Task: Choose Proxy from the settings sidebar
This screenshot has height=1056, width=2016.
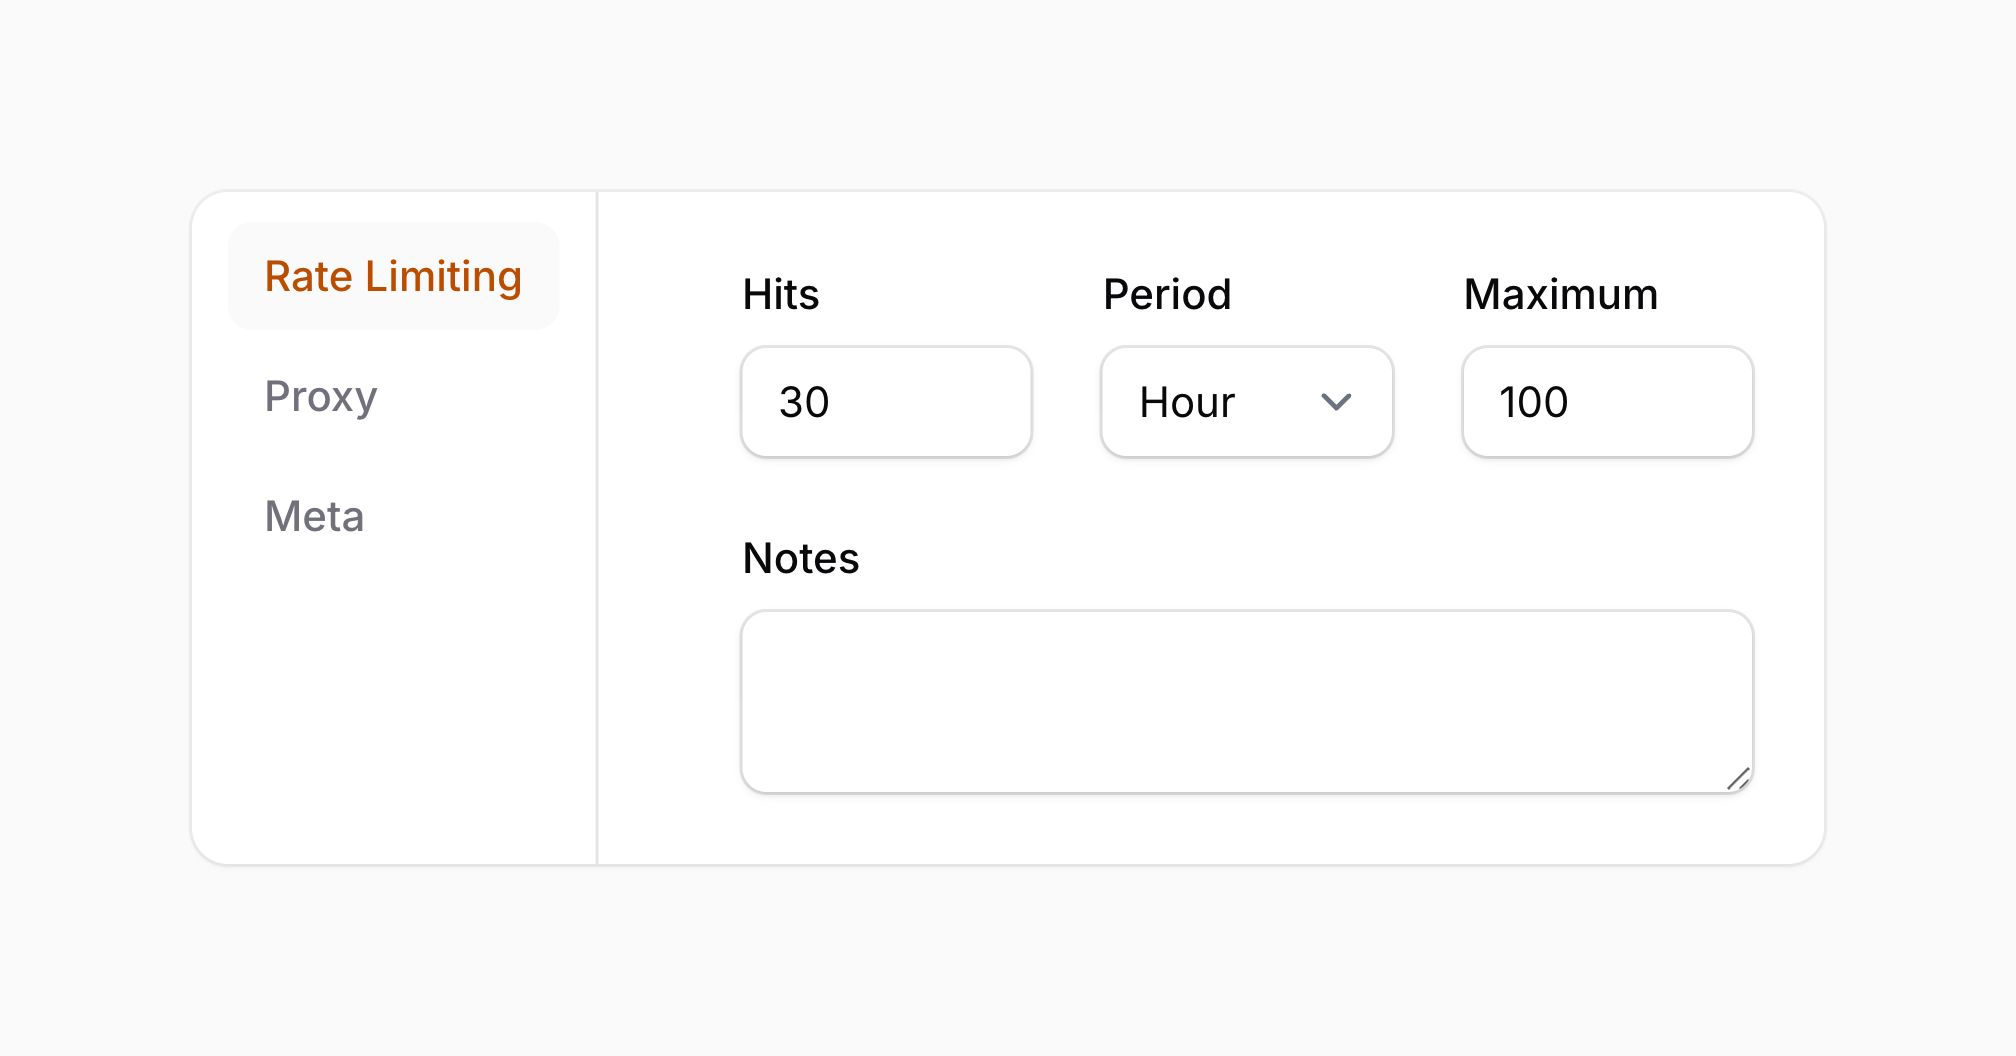Action: (320, 397)
